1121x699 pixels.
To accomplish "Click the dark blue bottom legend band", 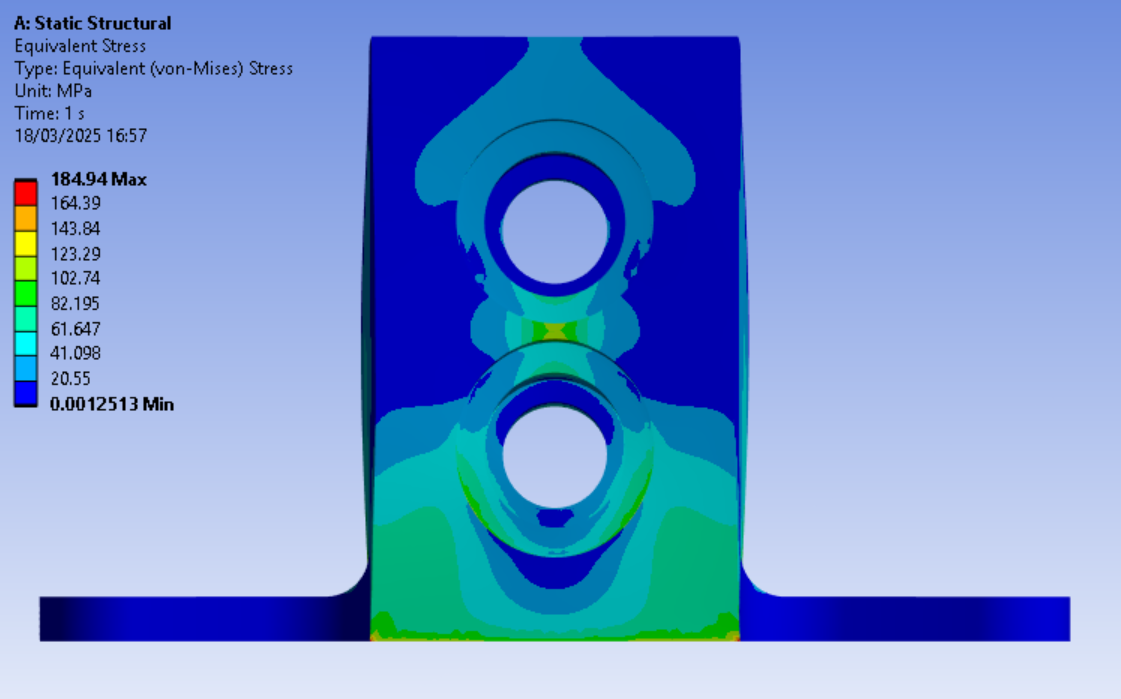I will (x=26, y=392).
